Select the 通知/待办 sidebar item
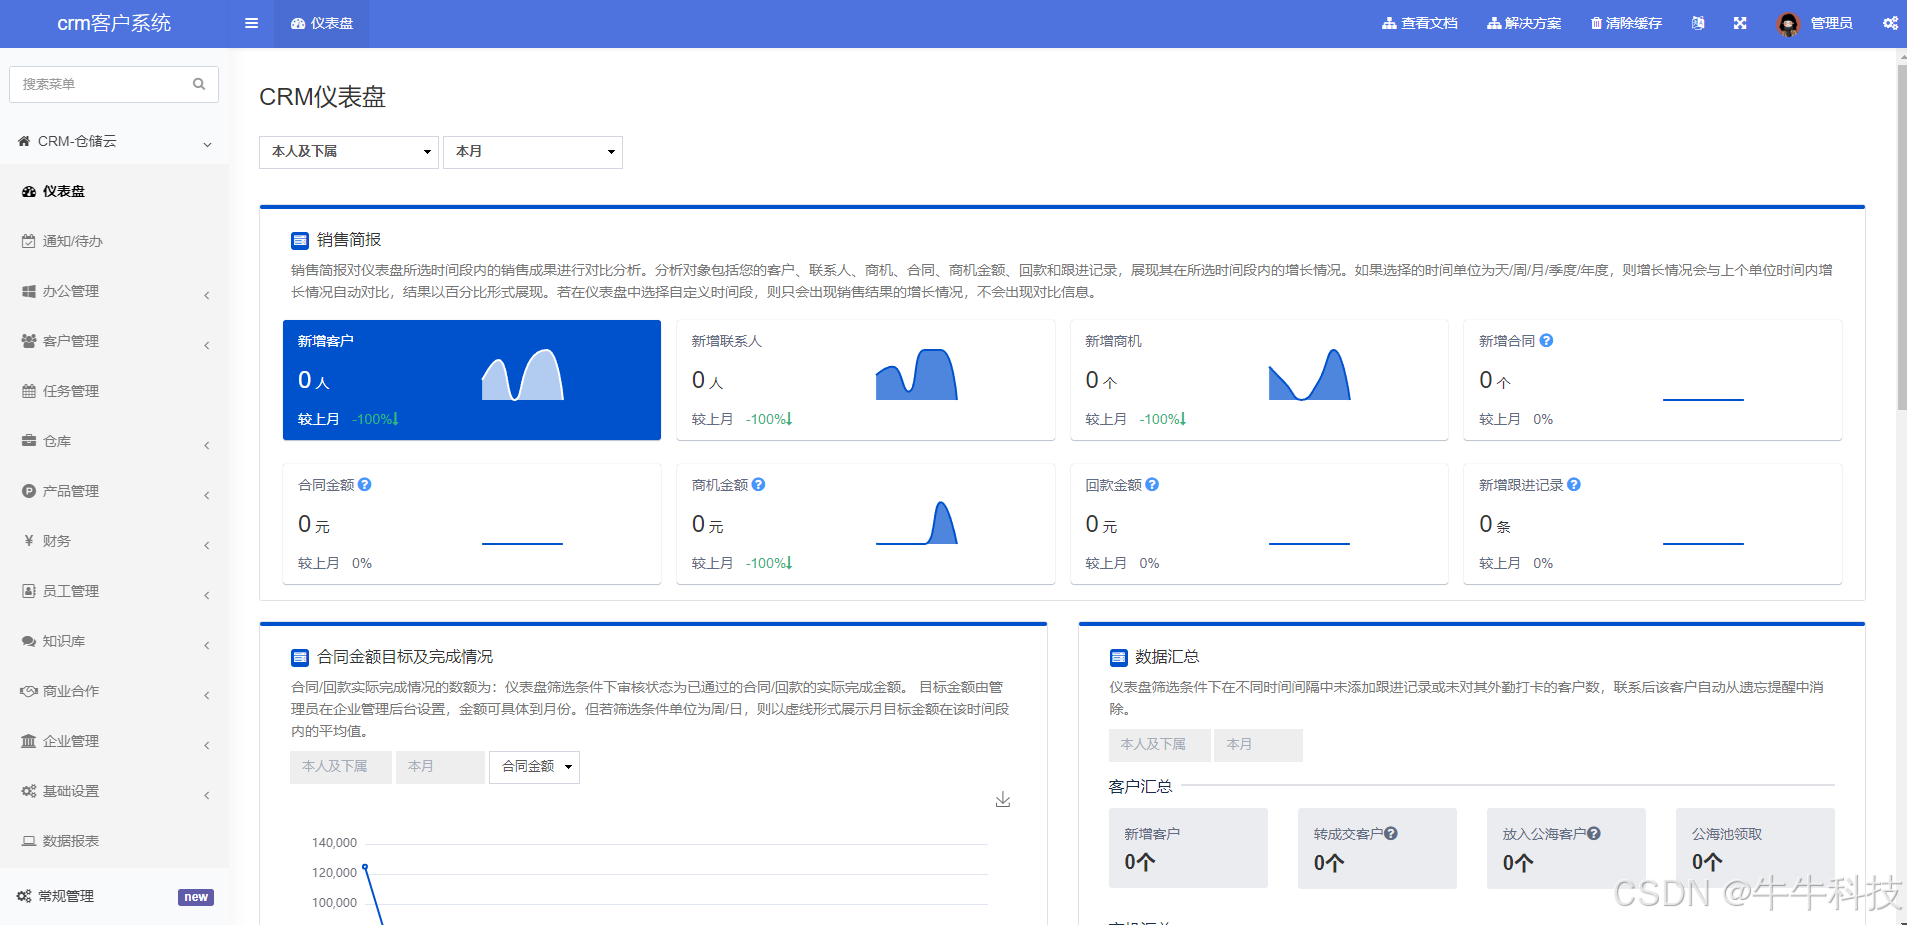 pyautogui.click(x=72, y=241)
